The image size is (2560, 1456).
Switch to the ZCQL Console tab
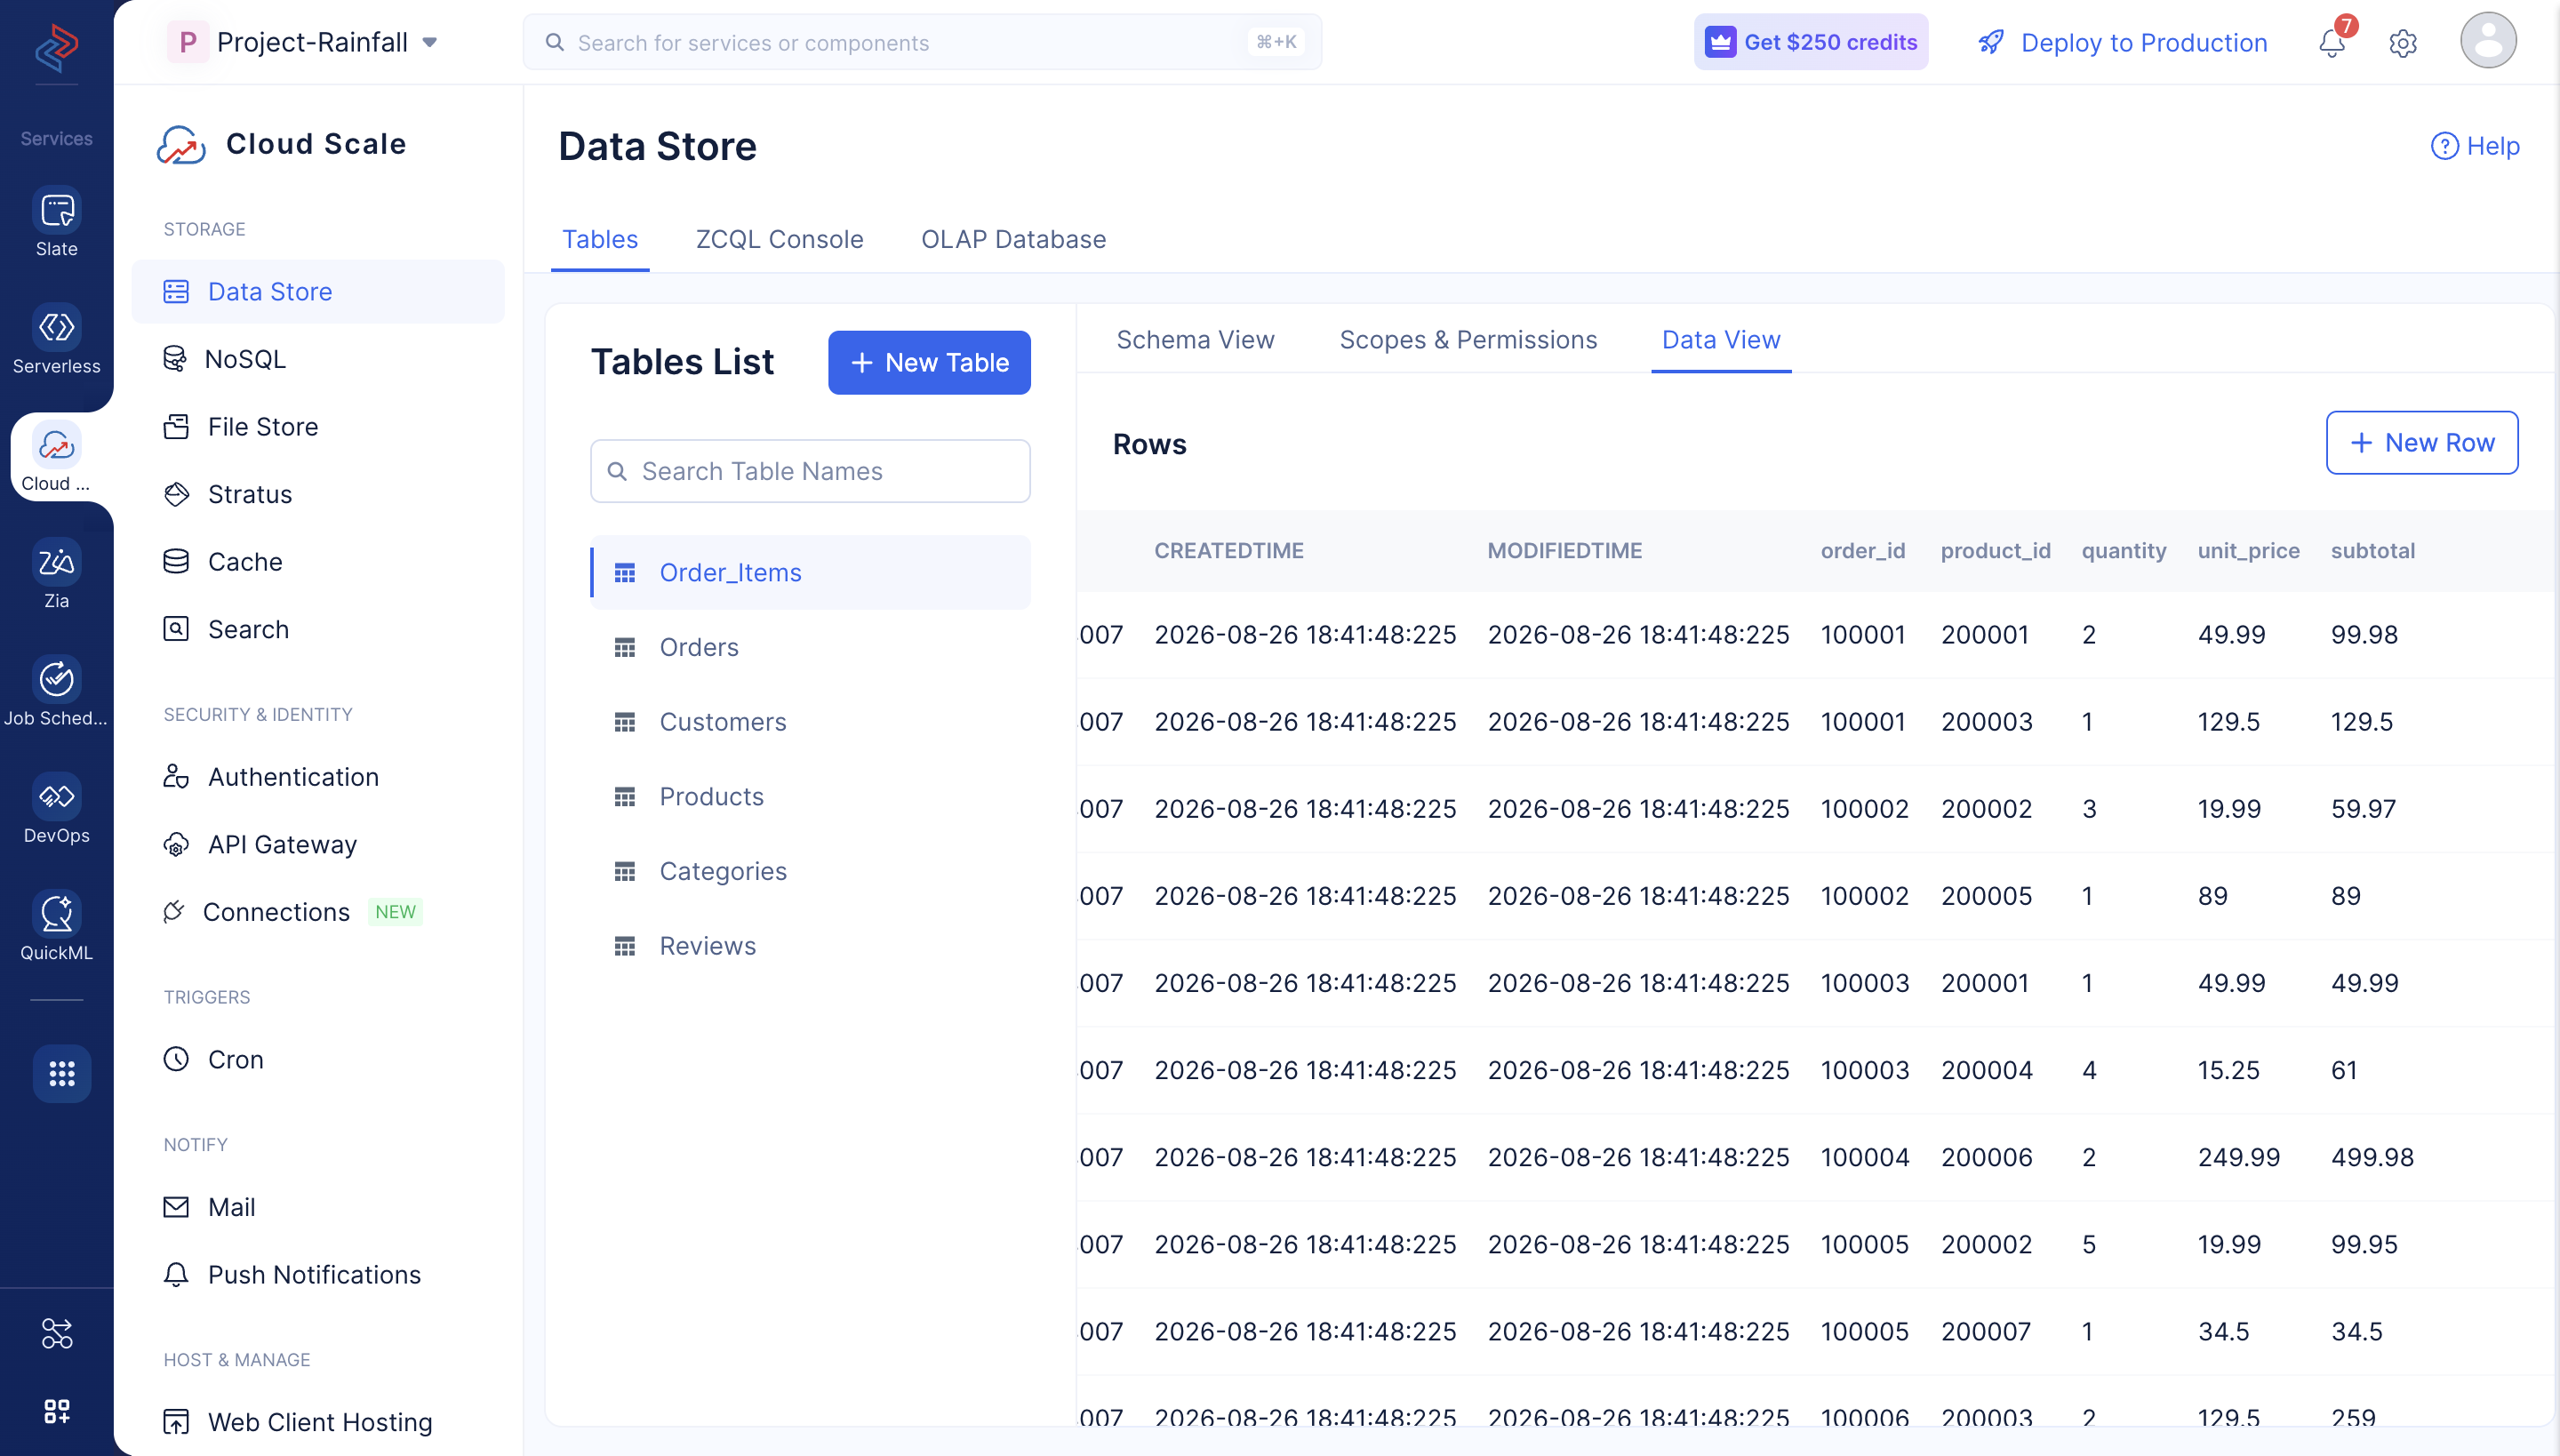779,239
